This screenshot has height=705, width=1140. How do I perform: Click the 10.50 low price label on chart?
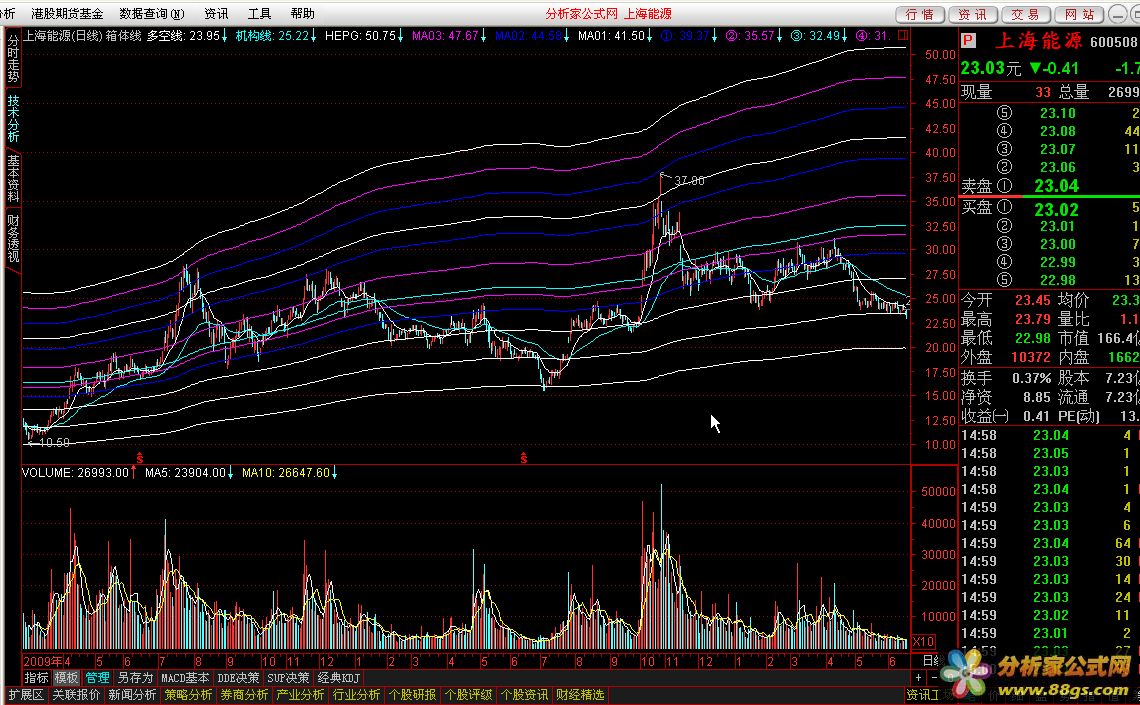coord(54,442)
